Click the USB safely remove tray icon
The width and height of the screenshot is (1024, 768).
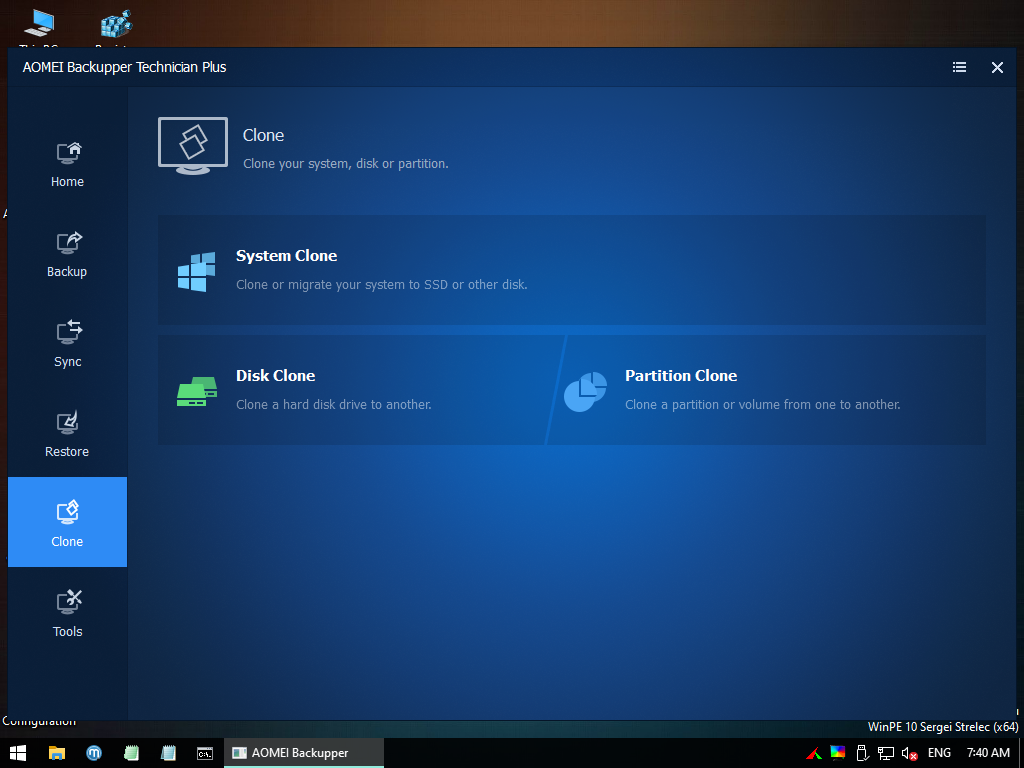pos(862,754)
